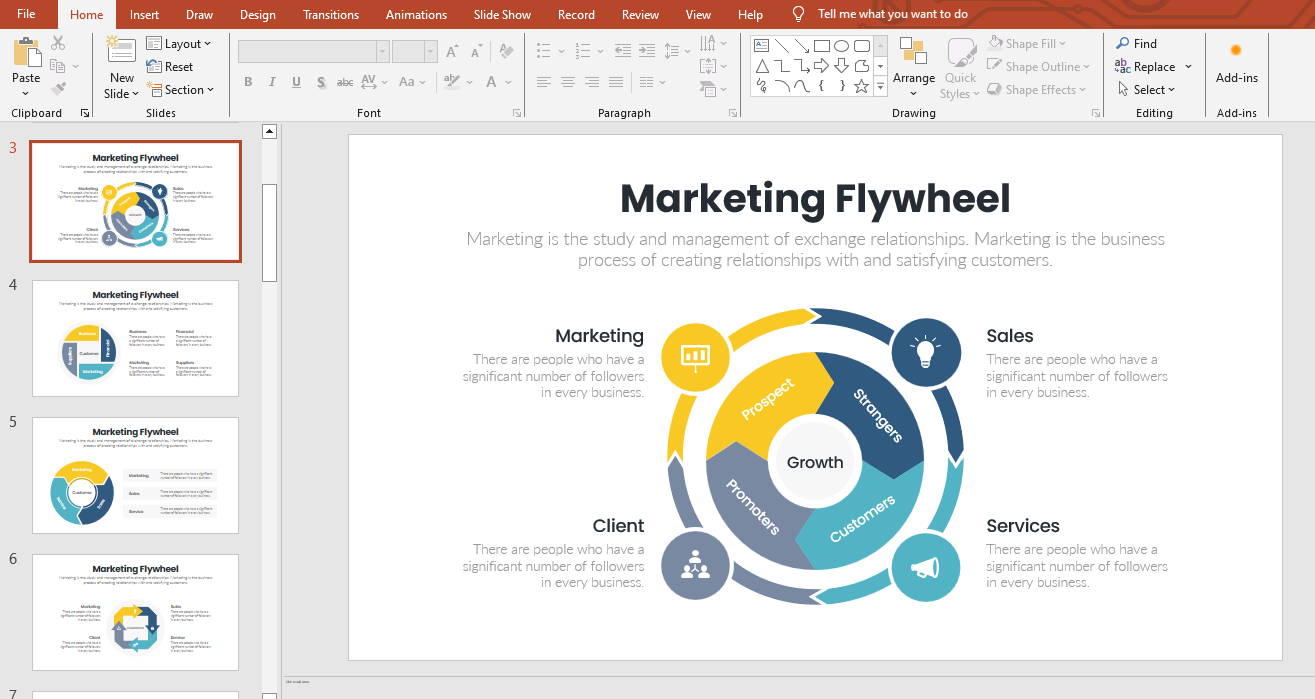Screen dimensions: 1315x699
Task: Switch to the Design tab
Action: click(258, 15)
